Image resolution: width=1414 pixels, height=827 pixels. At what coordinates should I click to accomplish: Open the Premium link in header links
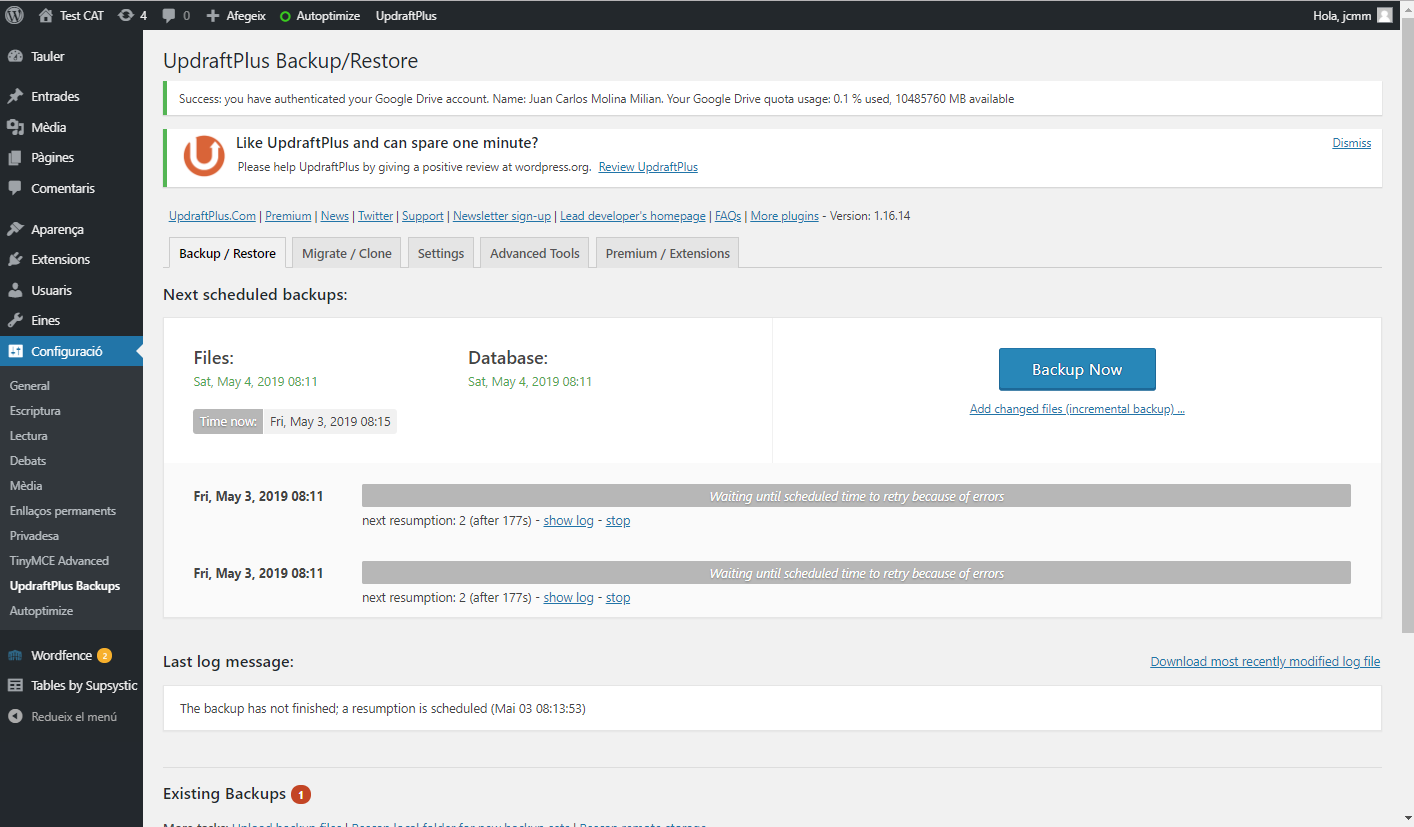(288, 215)
